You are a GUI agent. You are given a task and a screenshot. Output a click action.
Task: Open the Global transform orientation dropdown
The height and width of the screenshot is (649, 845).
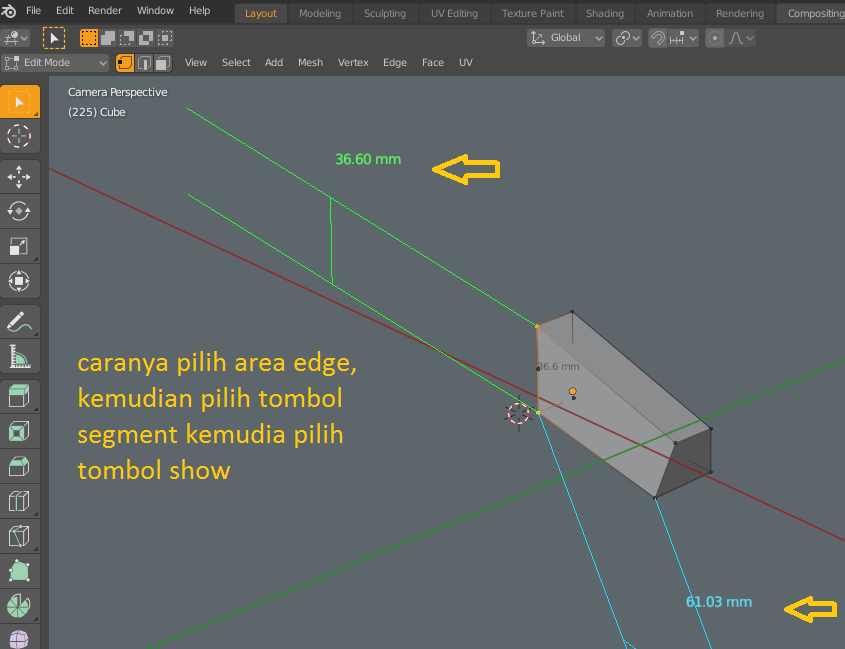566,38
